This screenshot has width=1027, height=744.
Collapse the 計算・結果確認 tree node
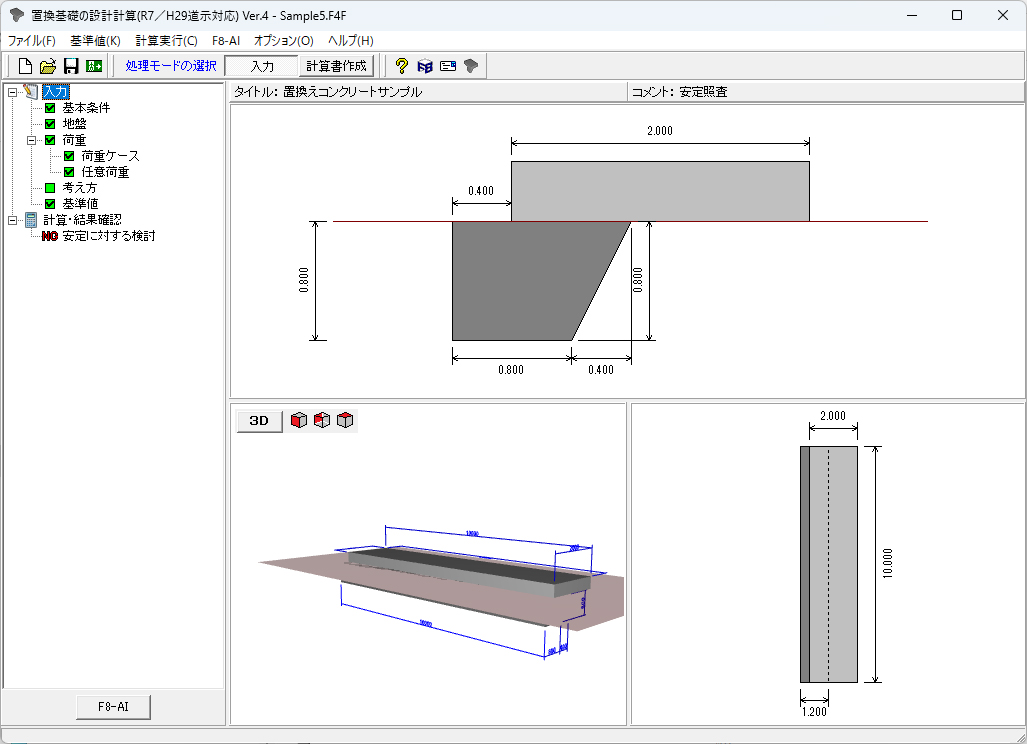point(12,221)
